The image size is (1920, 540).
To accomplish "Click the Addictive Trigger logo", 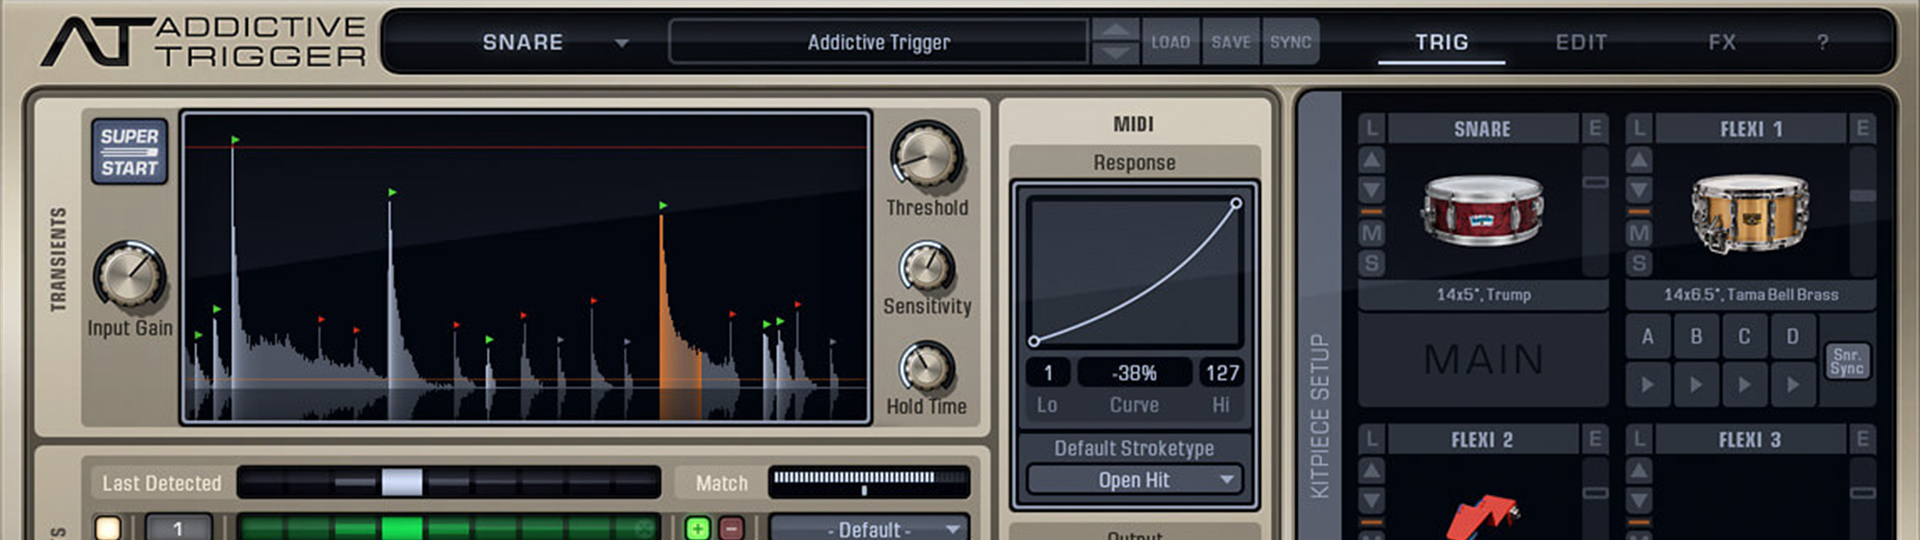I will click(204, 41).
